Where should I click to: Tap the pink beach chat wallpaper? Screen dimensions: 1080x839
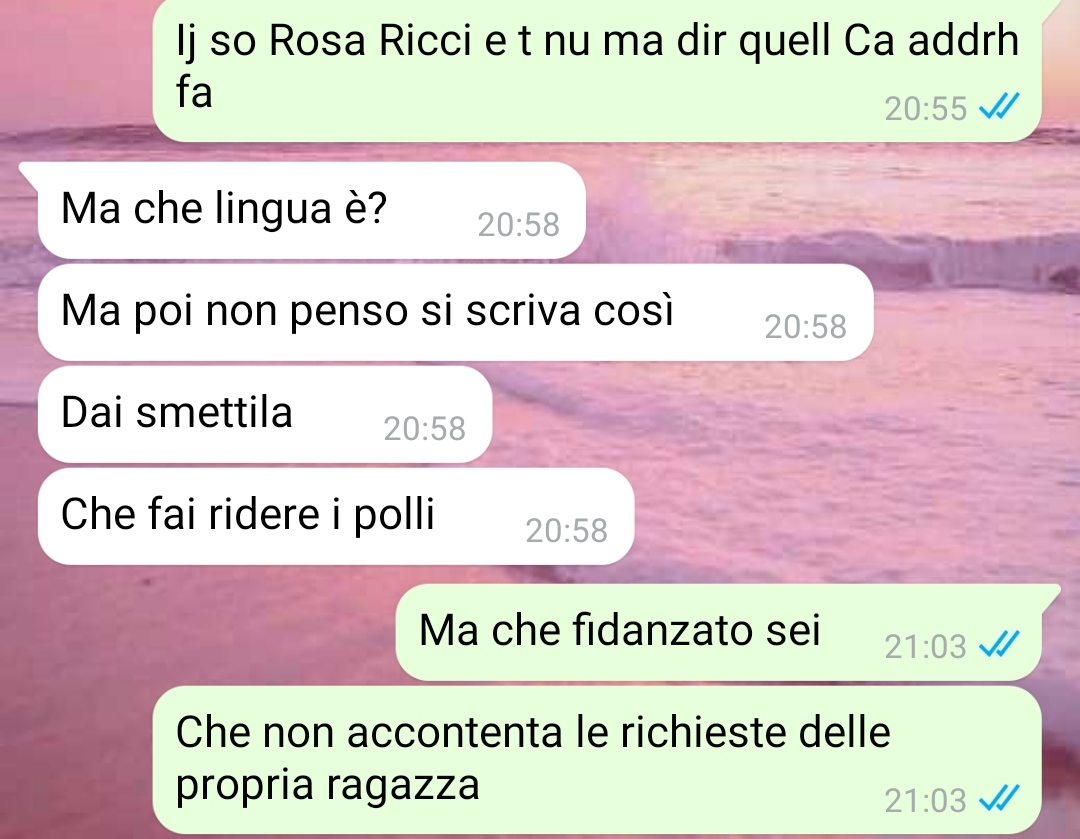(861, 448)
